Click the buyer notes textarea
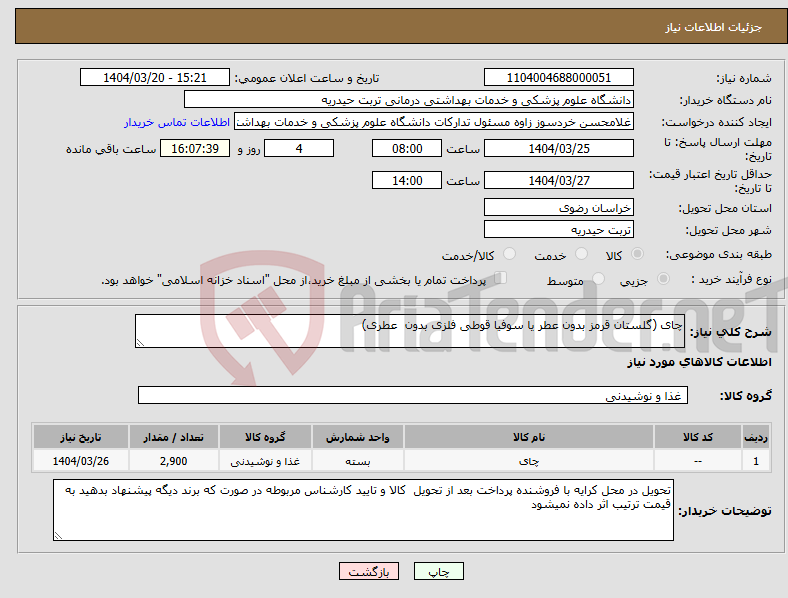The height and width of the screenshot is (598, 788). tap(363, 510)
